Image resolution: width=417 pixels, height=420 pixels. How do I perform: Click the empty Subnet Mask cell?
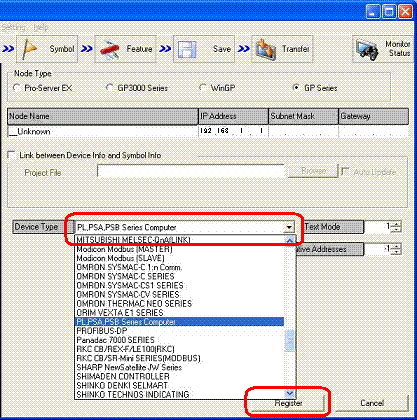point(303,131)
